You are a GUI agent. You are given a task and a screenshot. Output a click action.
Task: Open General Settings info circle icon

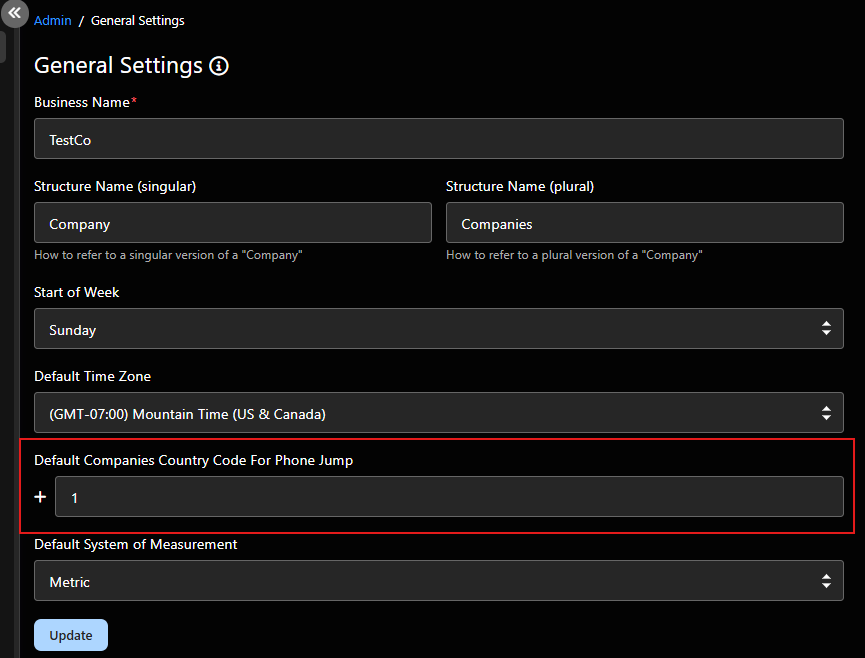(219, 66)
